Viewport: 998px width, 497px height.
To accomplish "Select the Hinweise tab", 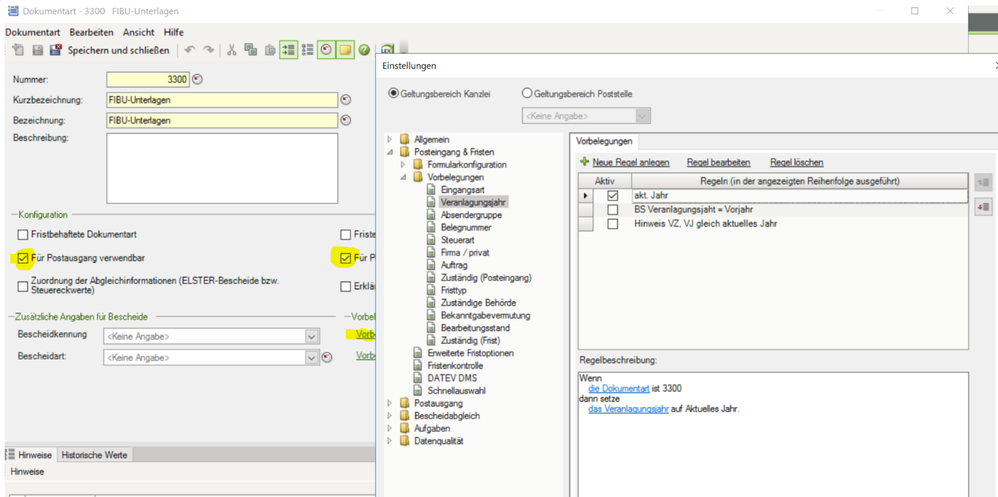I will [x=34, y=455].
